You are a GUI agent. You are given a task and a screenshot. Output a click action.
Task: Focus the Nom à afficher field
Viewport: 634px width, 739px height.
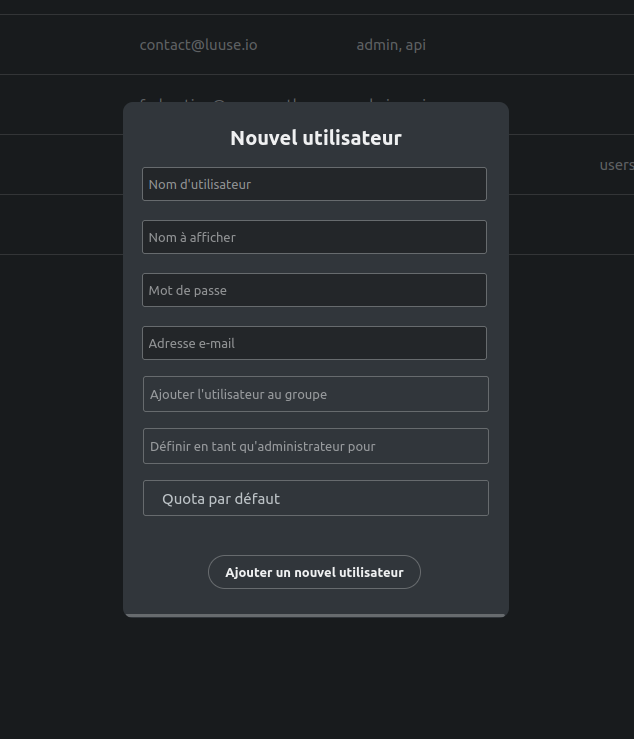click(314, 237)
